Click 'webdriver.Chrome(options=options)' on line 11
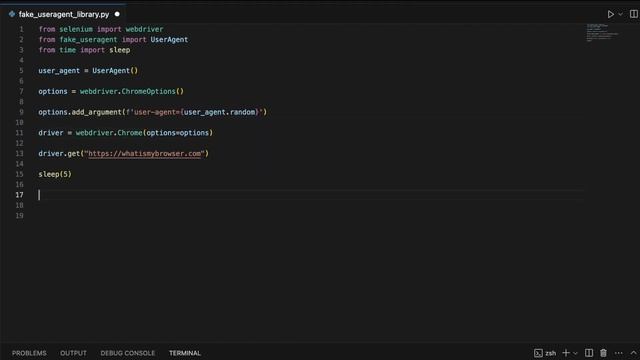The image size is (640, 360). pyautogui.click(x=144, y=133)
